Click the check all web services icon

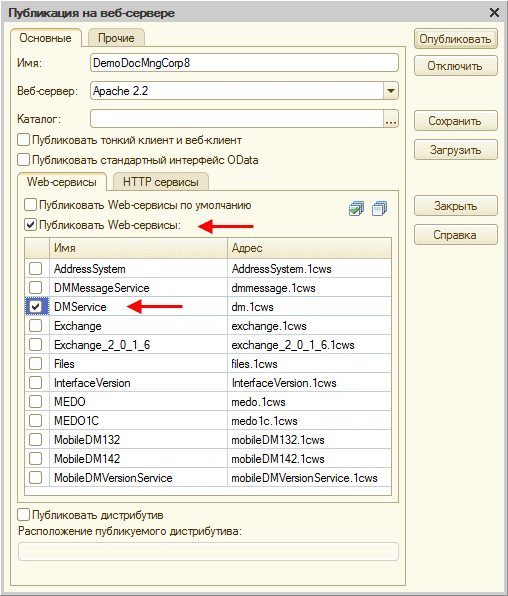pos(356,208)
